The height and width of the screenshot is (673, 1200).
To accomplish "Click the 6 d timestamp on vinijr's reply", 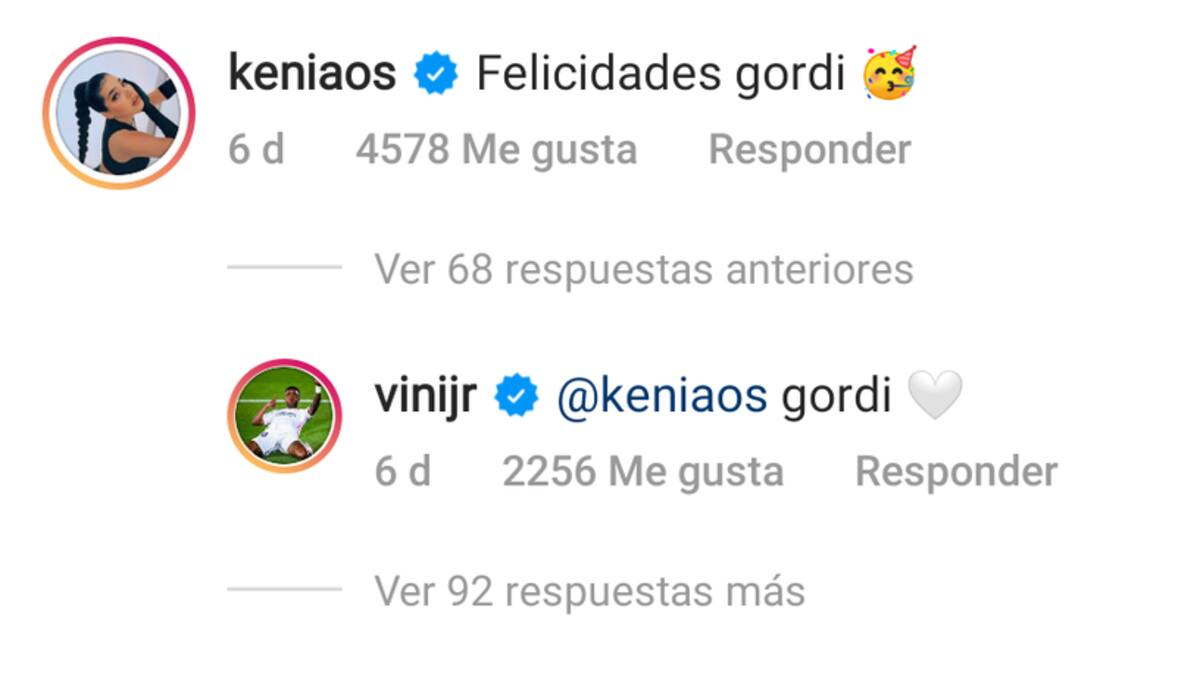I will pyautogui.click(x=402, y=472).
